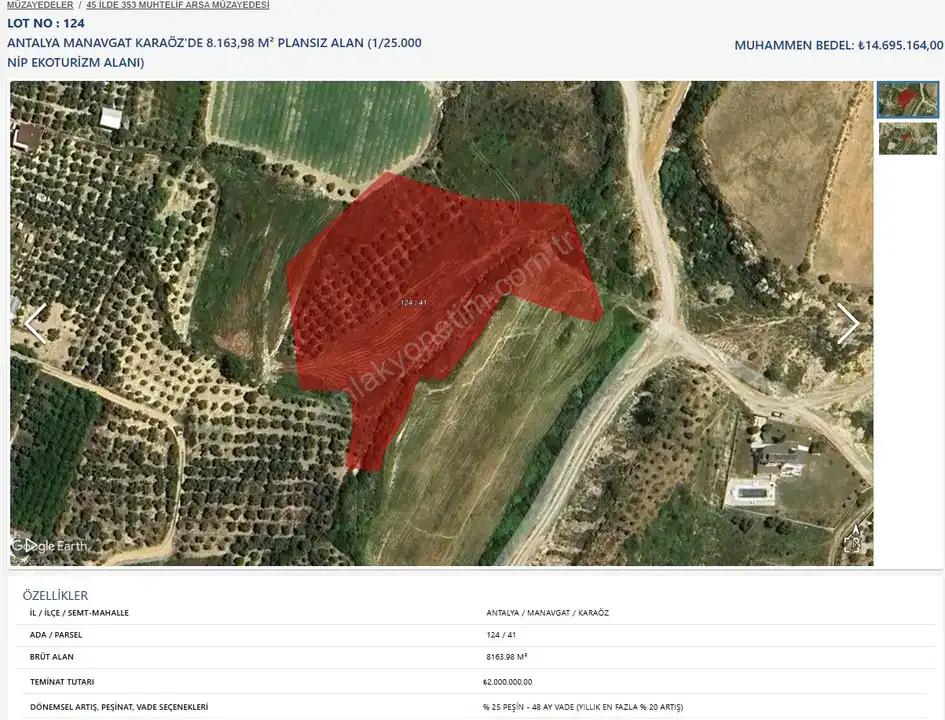Show the previous photo with left arrow
The height and width of the screenshot is (720, 945).
click(x=35, y=323)
